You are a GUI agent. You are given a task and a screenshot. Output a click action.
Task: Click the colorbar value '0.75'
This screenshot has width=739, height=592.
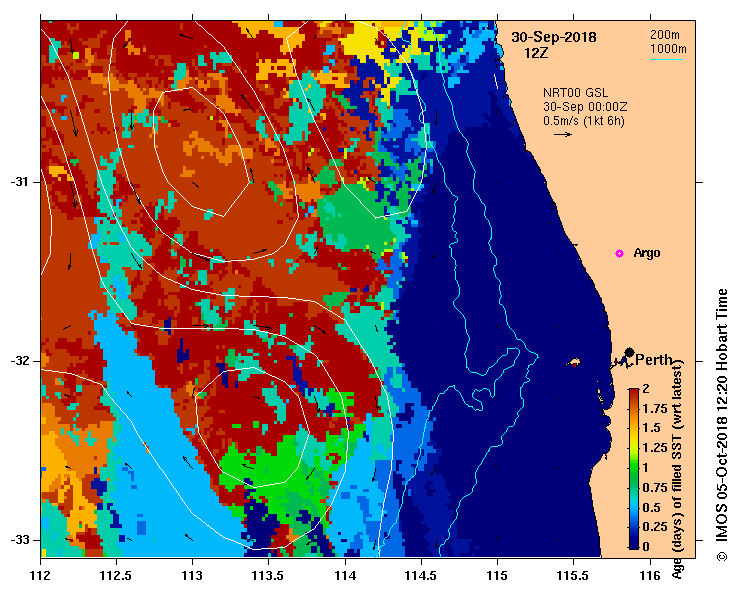coord(655,487)
